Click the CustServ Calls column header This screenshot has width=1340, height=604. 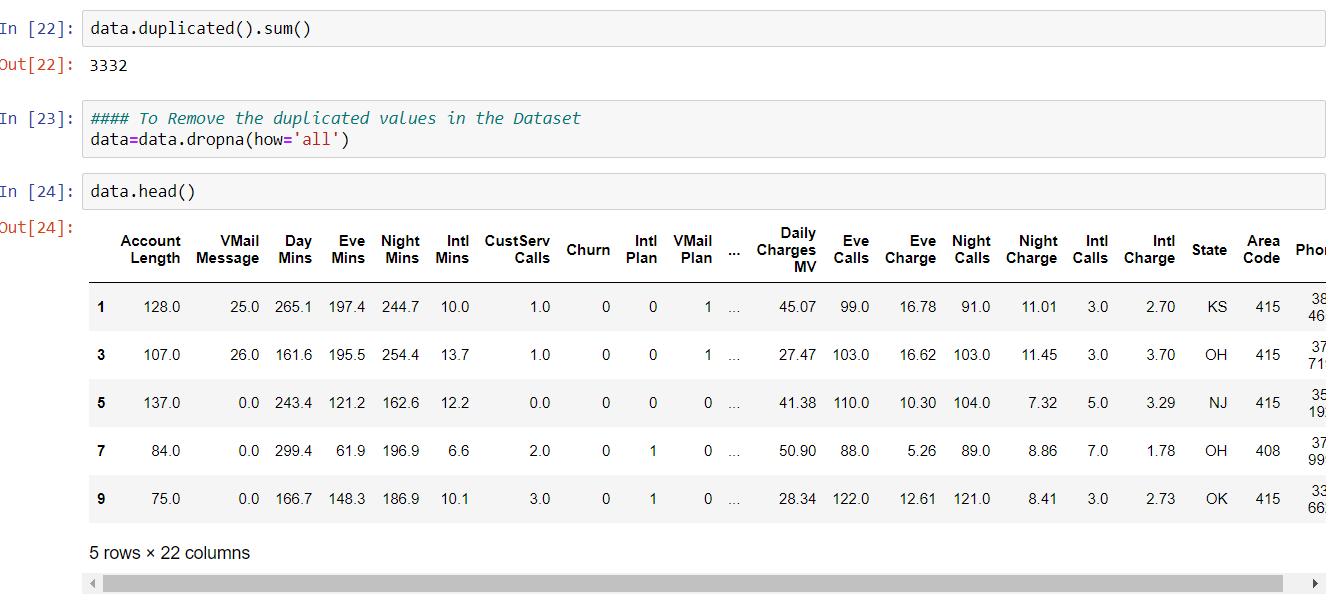coord(518,249)
